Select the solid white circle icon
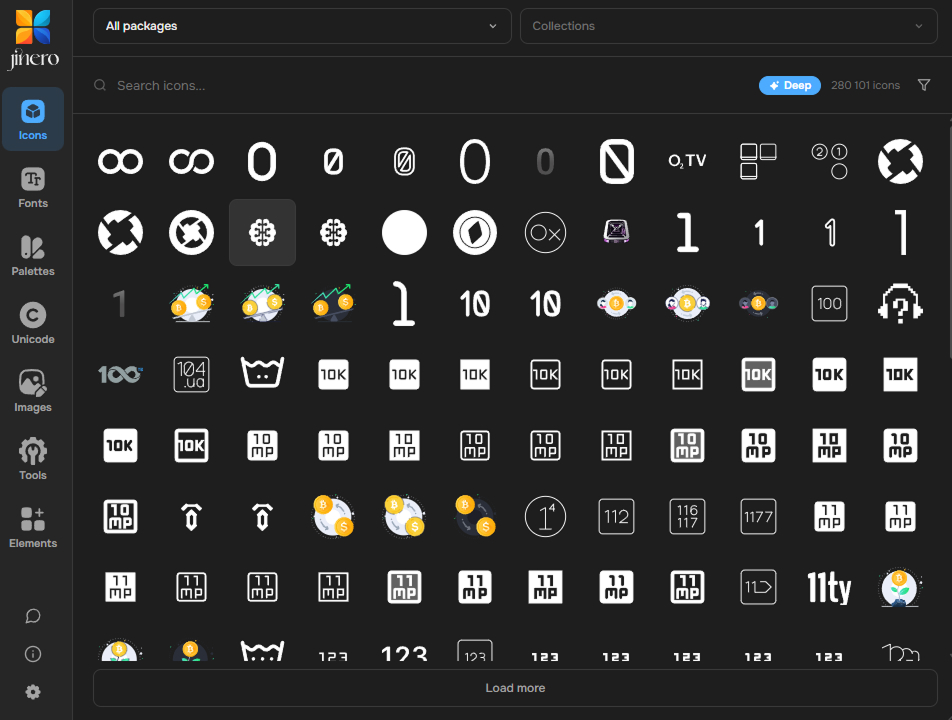The width and height of the screenshot is (952, 720). tap(404, 233)
